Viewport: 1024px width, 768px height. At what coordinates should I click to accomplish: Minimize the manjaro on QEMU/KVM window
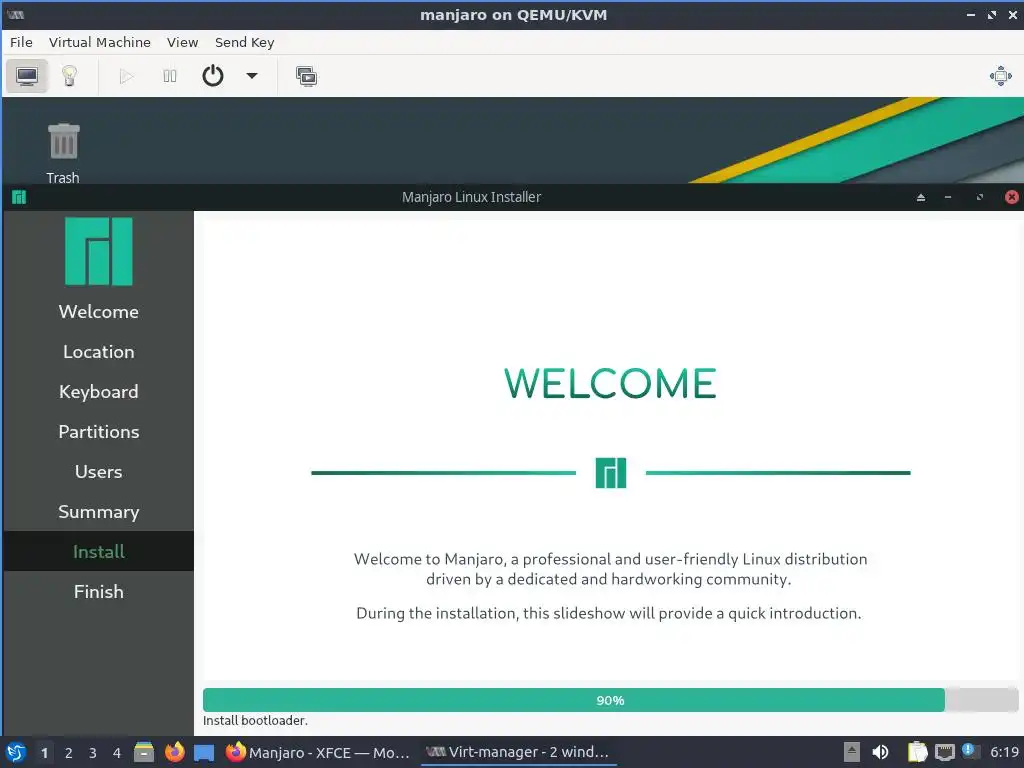(x=971, y=15)
